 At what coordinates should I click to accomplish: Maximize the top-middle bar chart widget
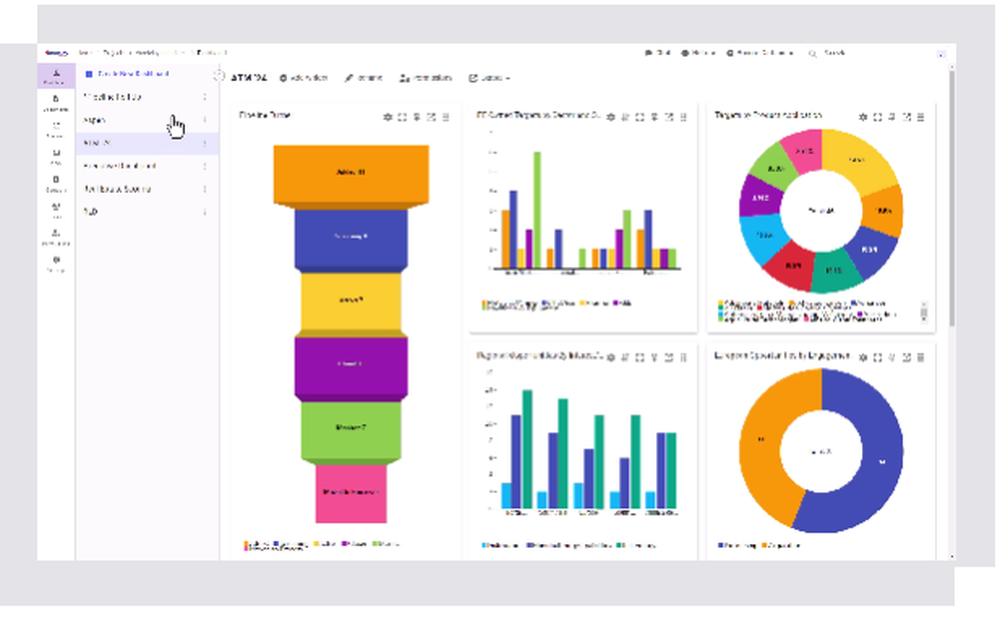pos(640,117)
